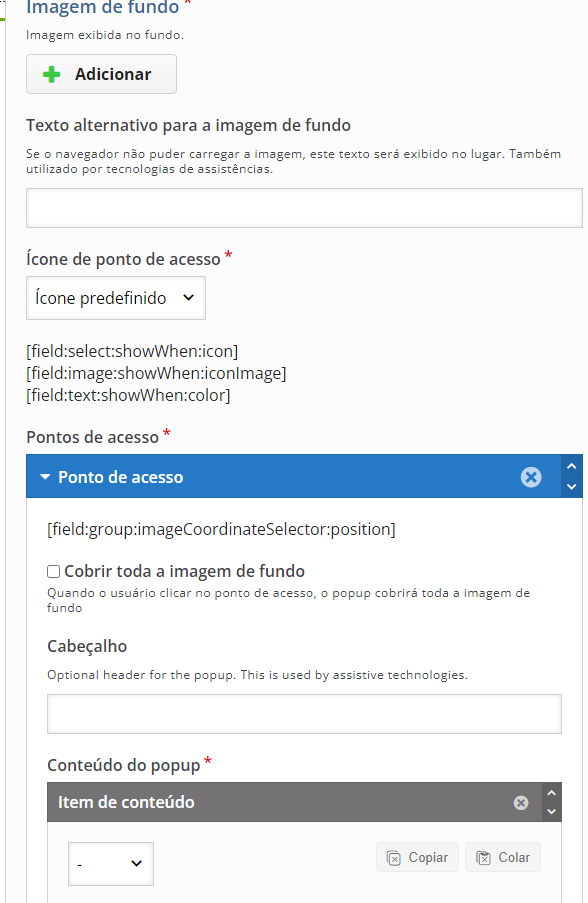Remove the Item de conteúdo entry

coord(521,803)
